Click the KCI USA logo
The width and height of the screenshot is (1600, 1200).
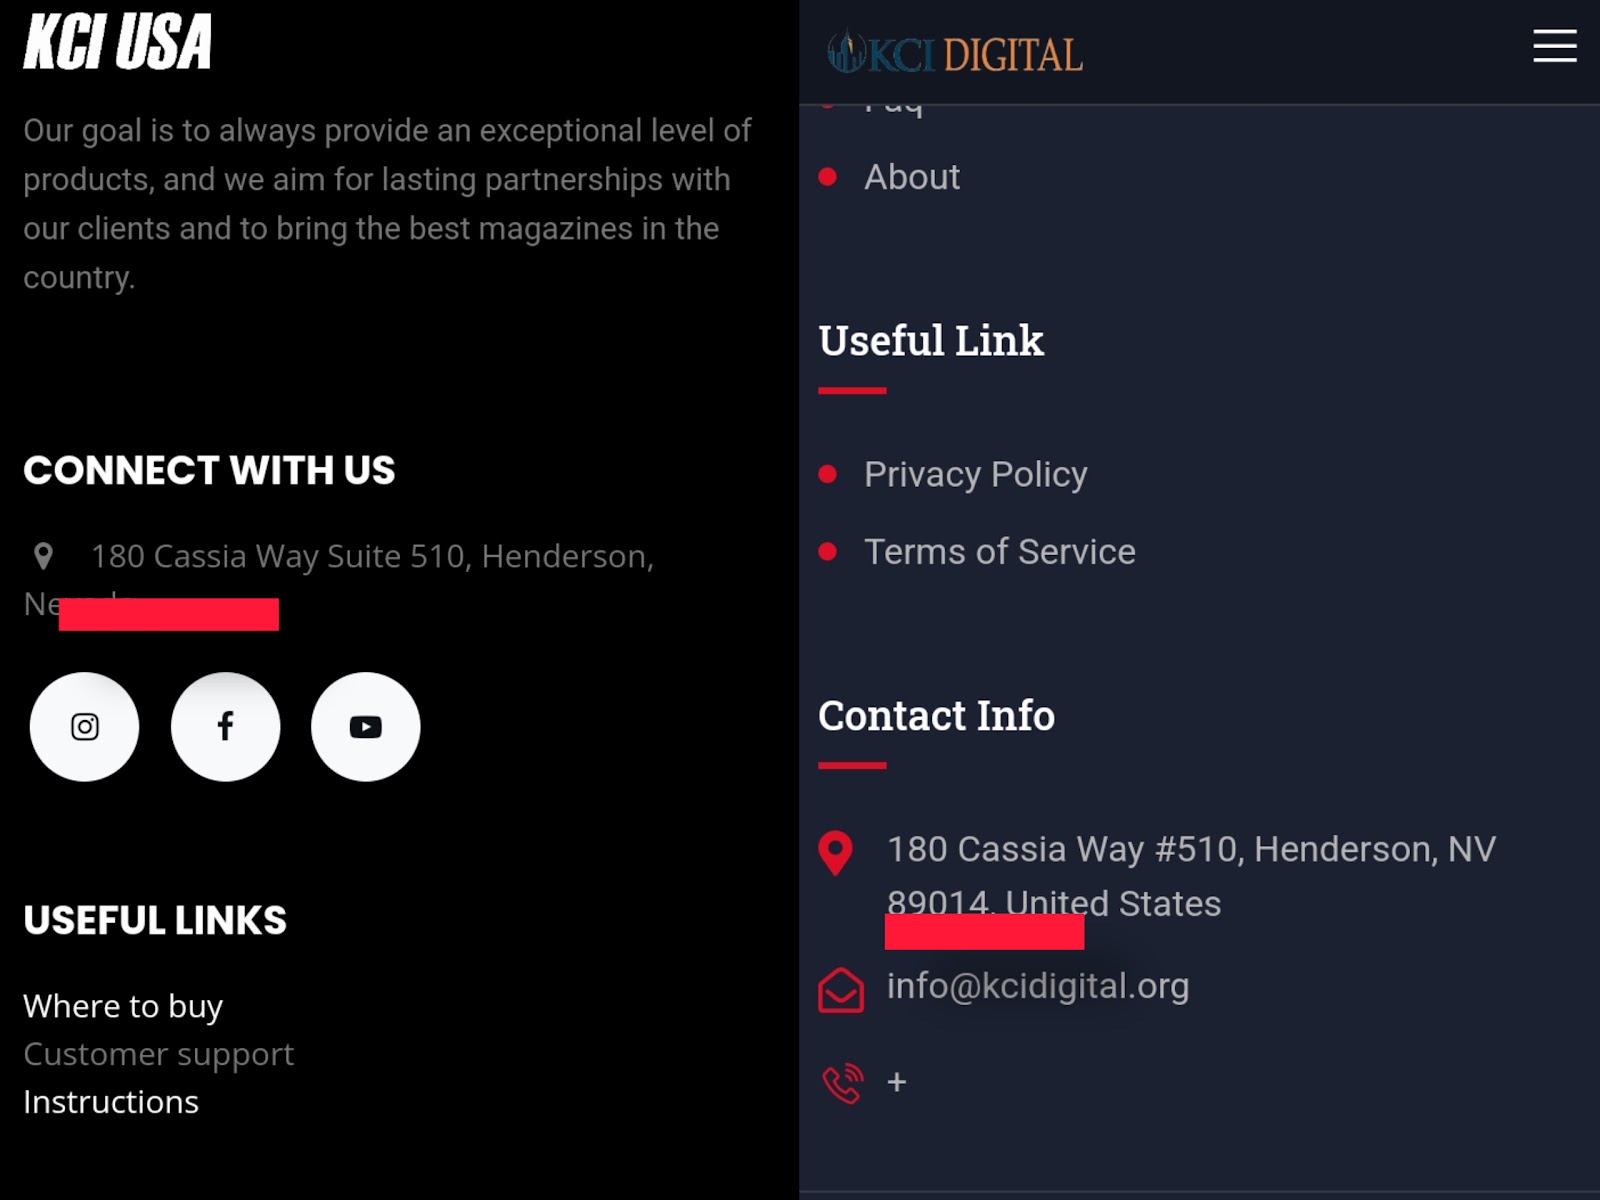118,42
